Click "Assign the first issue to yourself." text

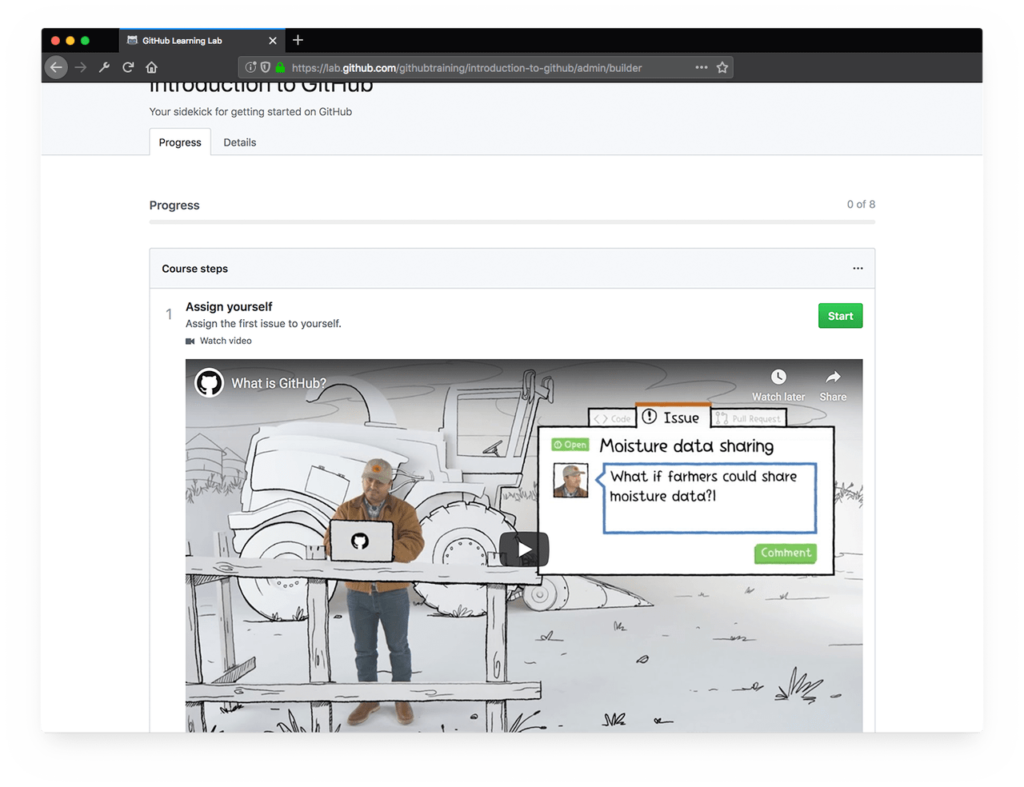pyautogui.click(x=263, y=323)
